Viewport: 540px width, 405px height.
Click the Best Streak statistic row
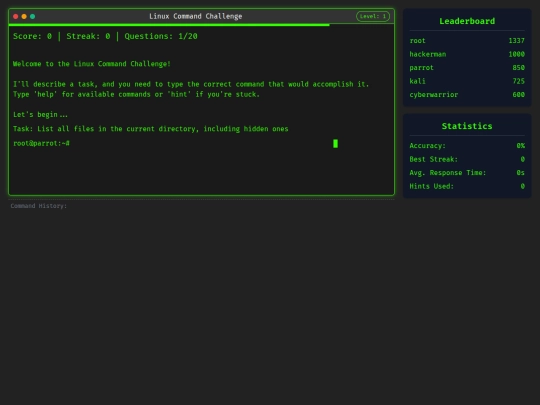(467, 159)
